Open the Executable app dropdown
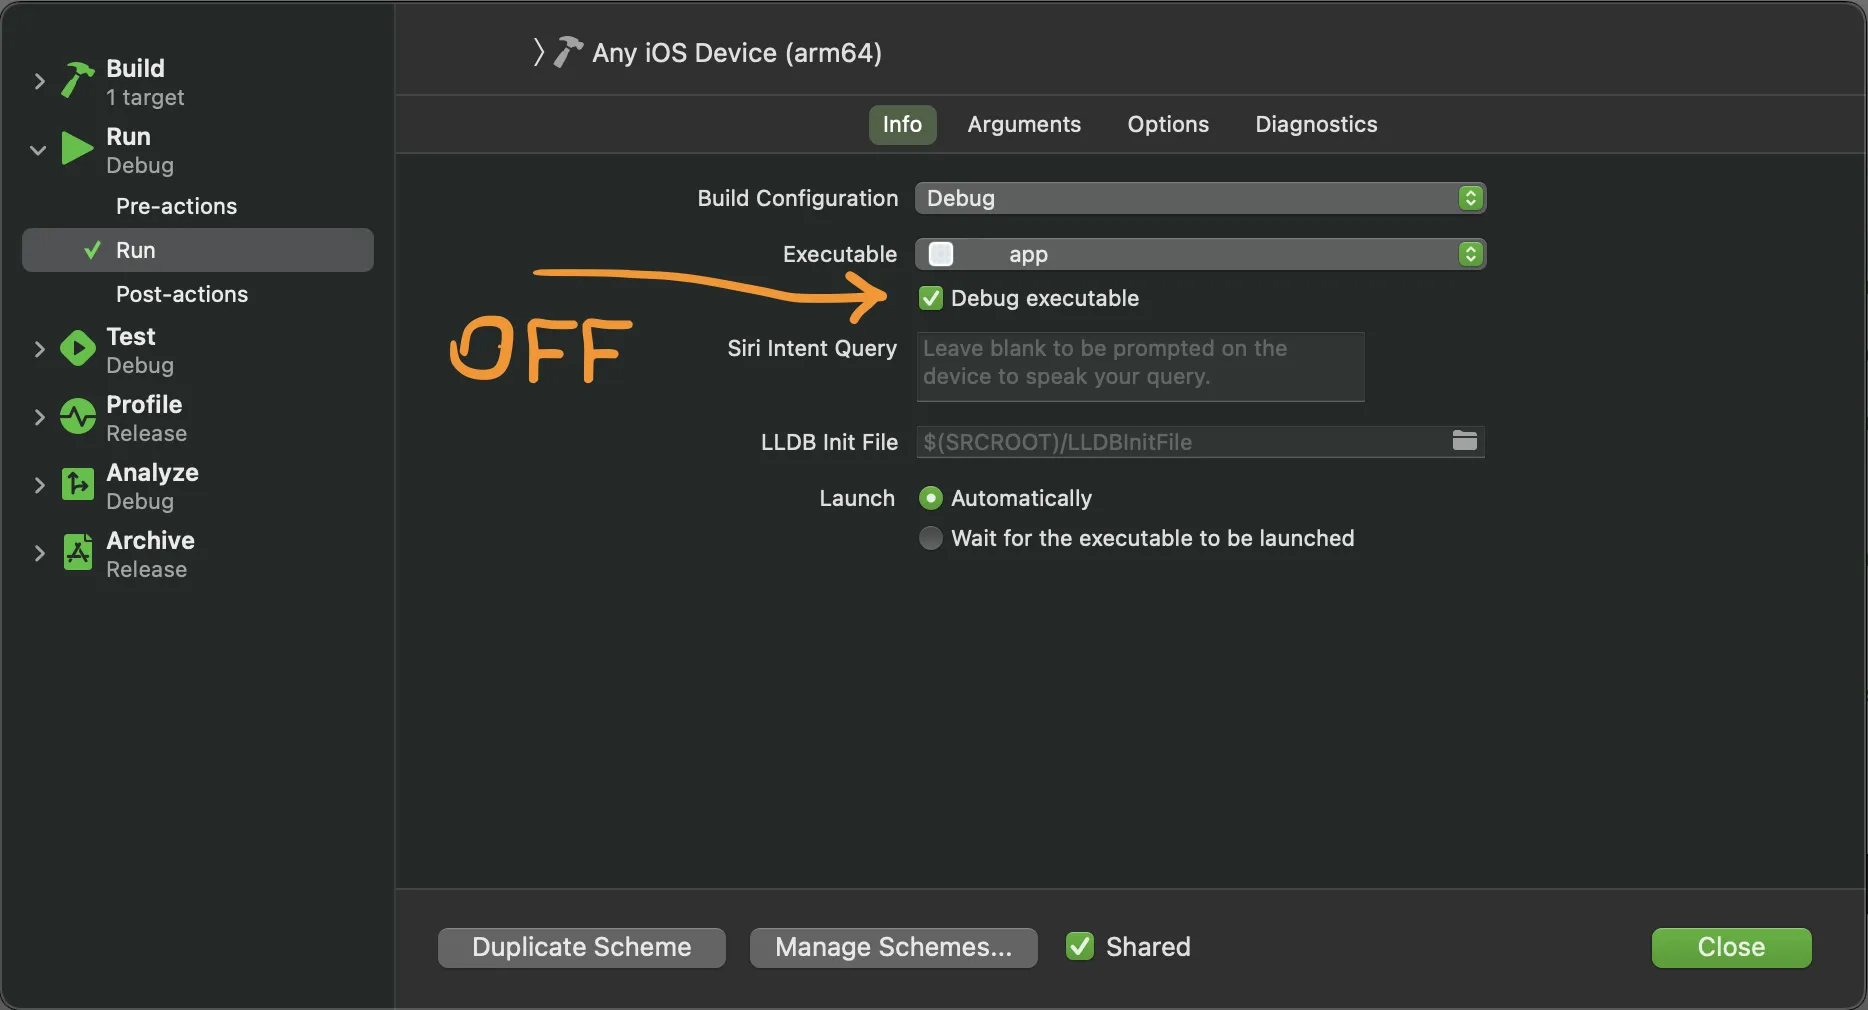Image resolution: width=1868 pixels, height=1010 pixels. point(1199,254)
